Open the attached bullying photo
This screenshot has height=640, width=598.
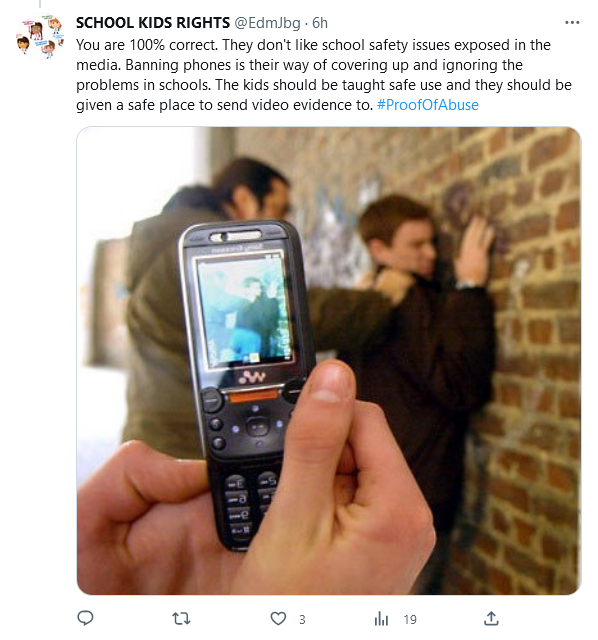(x=329, y=360)
